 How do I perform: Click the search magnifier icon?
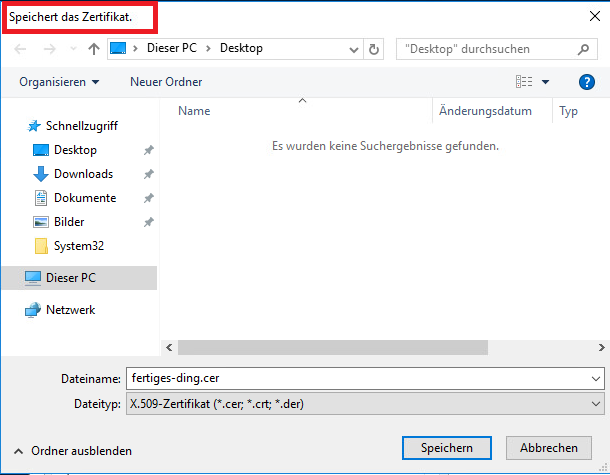[x=586, y=49]
